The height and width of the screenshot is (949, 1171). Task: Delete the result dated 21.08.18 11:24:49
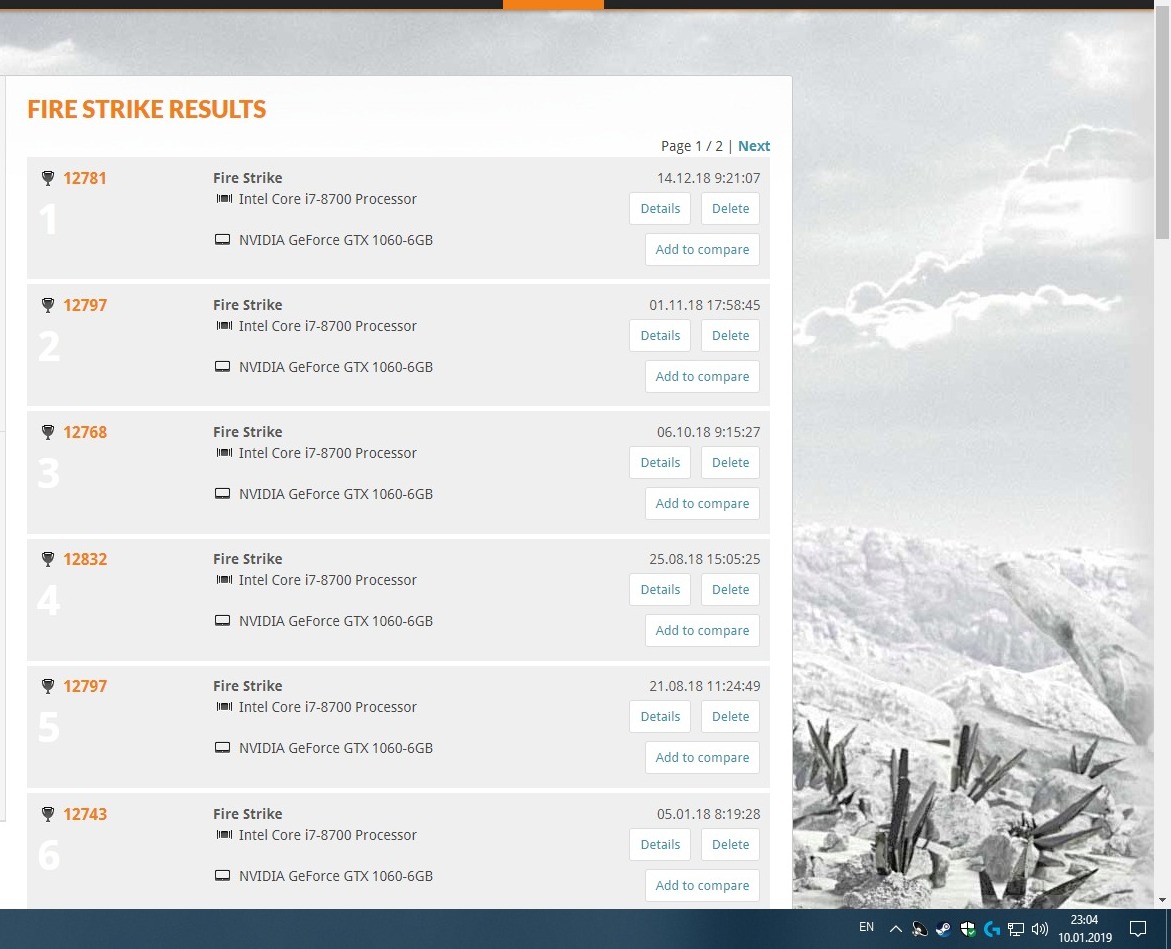730,716
